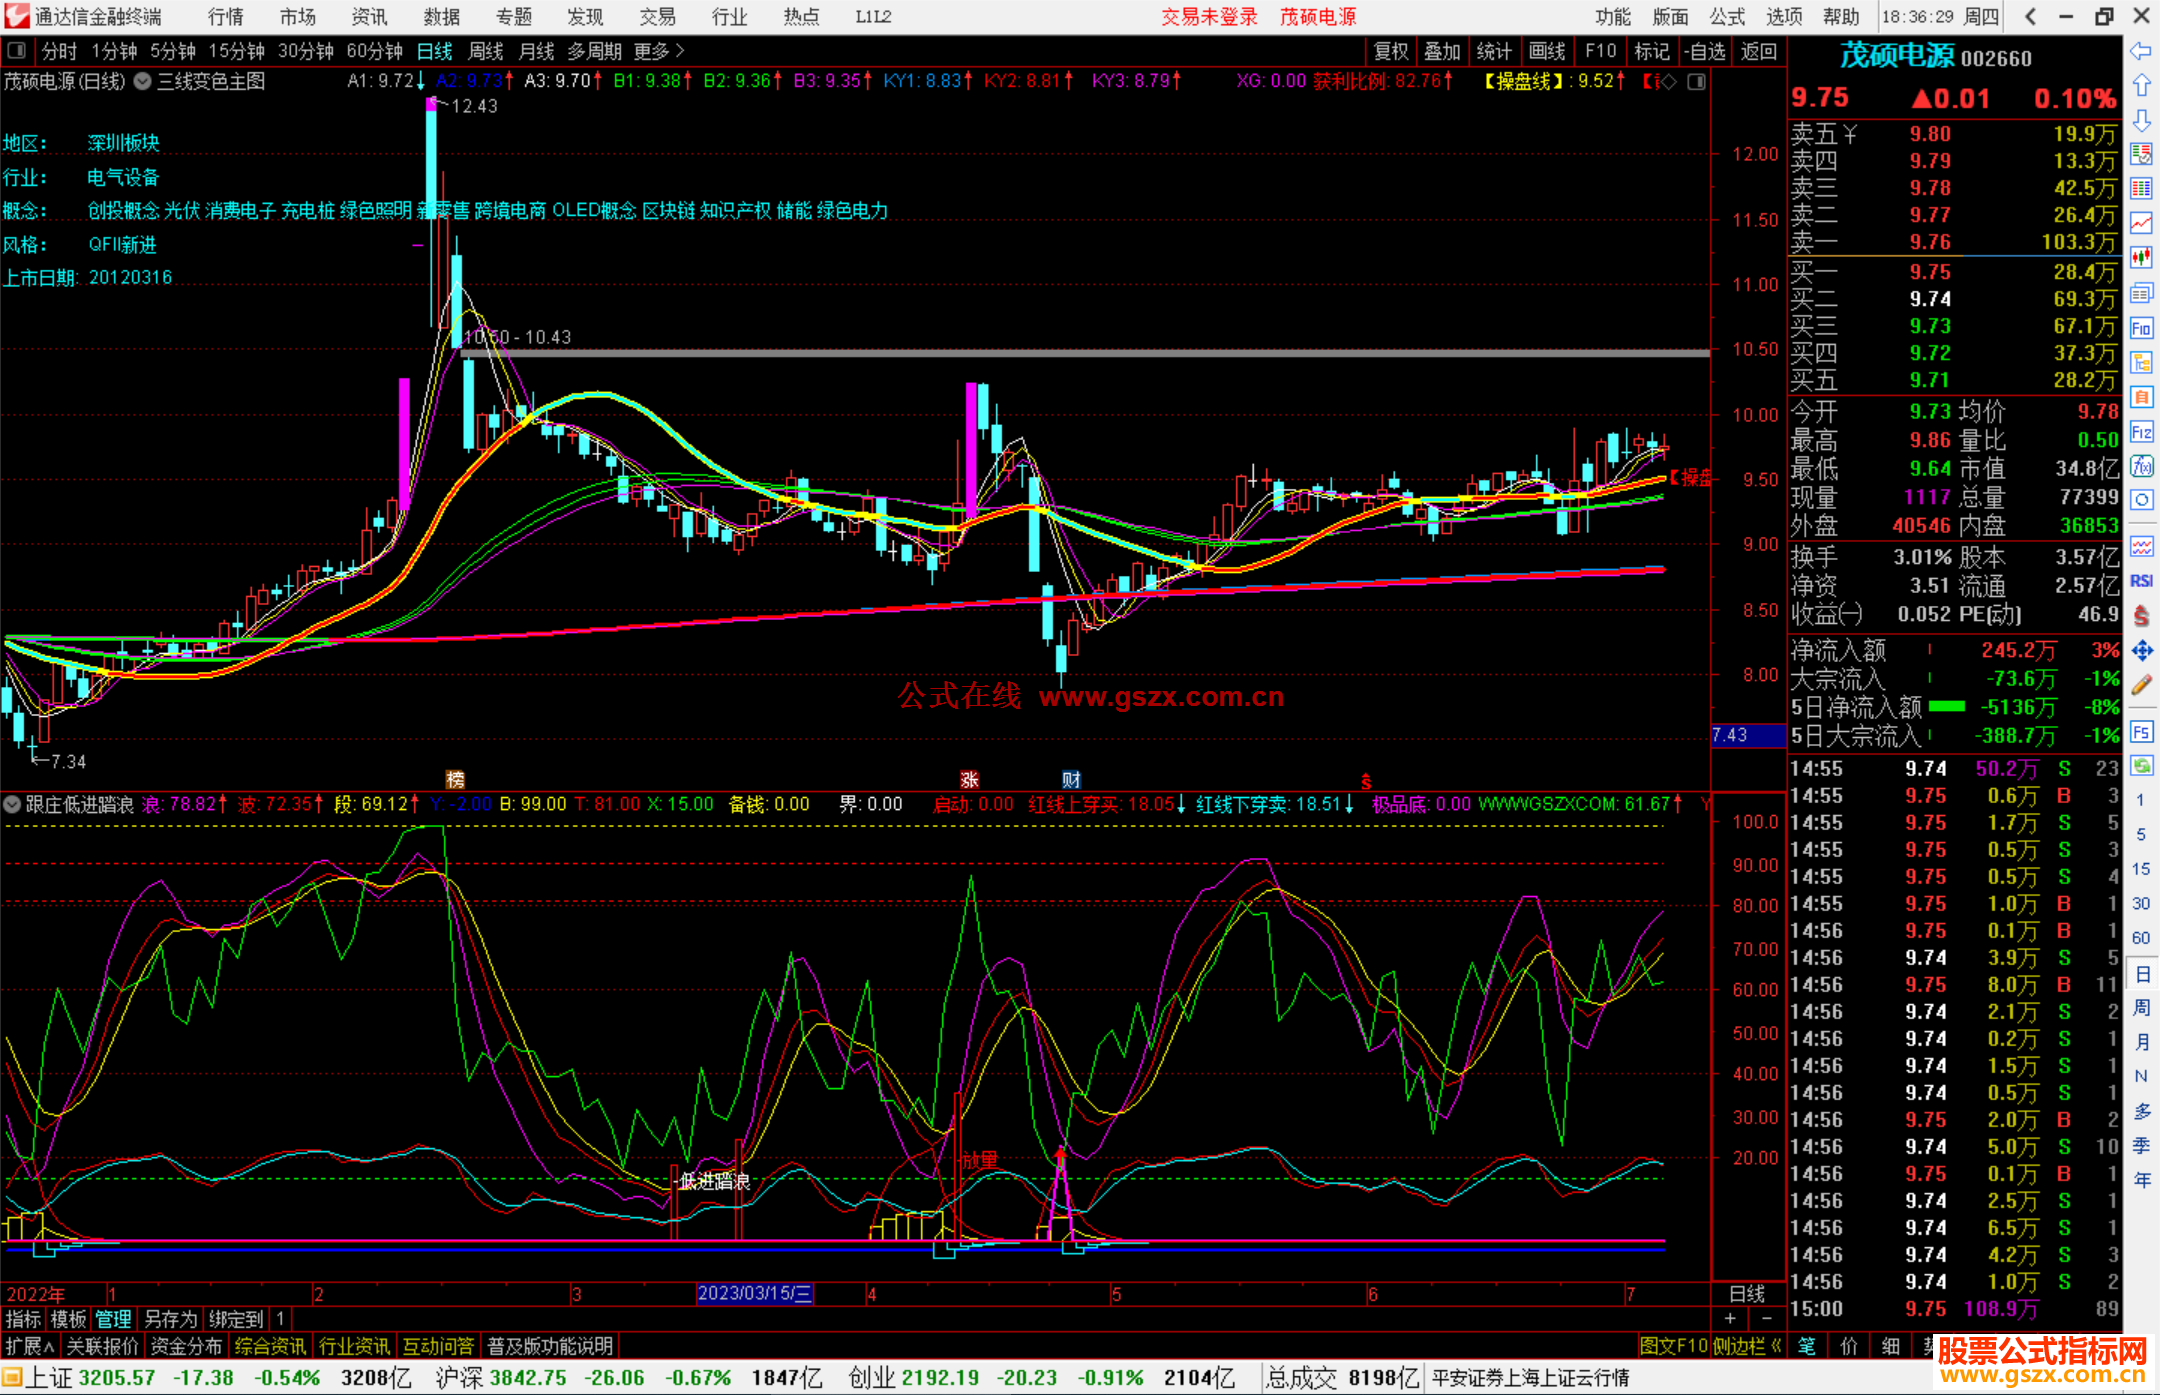Switch to the 周线 period tab

(486, 50)
